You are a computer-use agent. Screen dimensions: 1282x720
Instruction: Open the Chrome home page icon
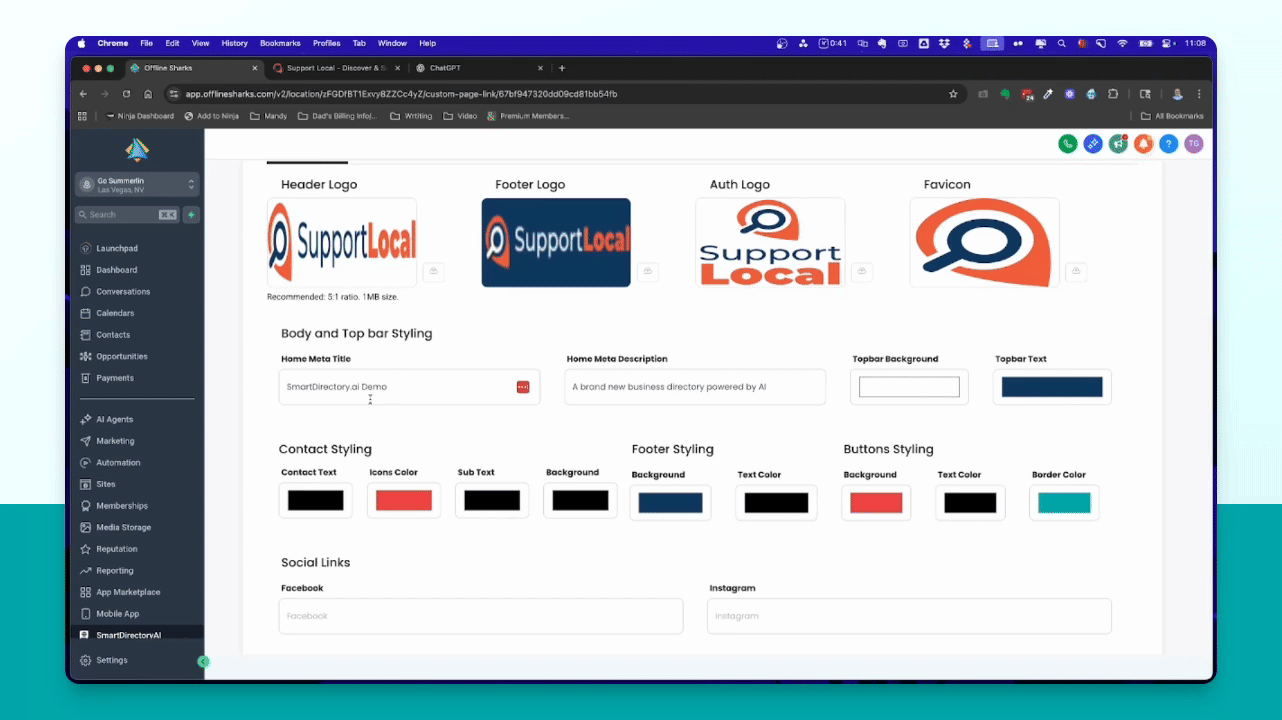click(148, 94)
